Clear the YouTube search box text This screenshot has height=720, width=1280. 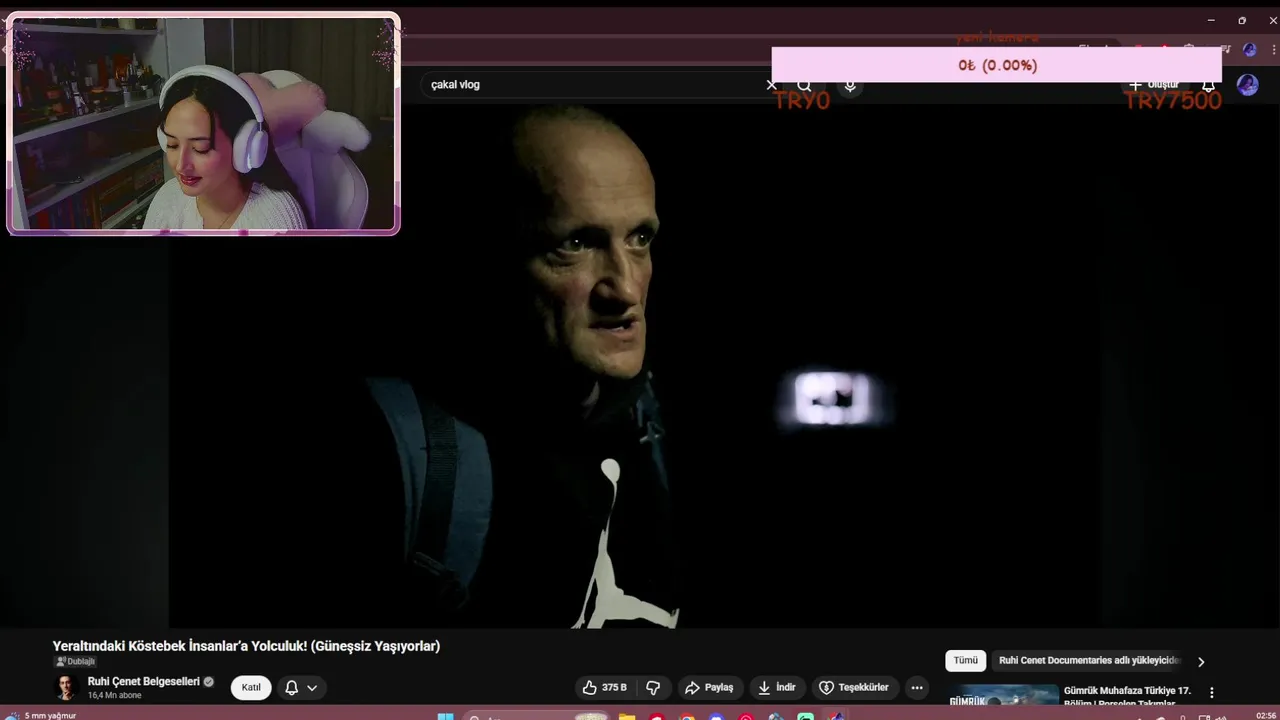point(771,85)
